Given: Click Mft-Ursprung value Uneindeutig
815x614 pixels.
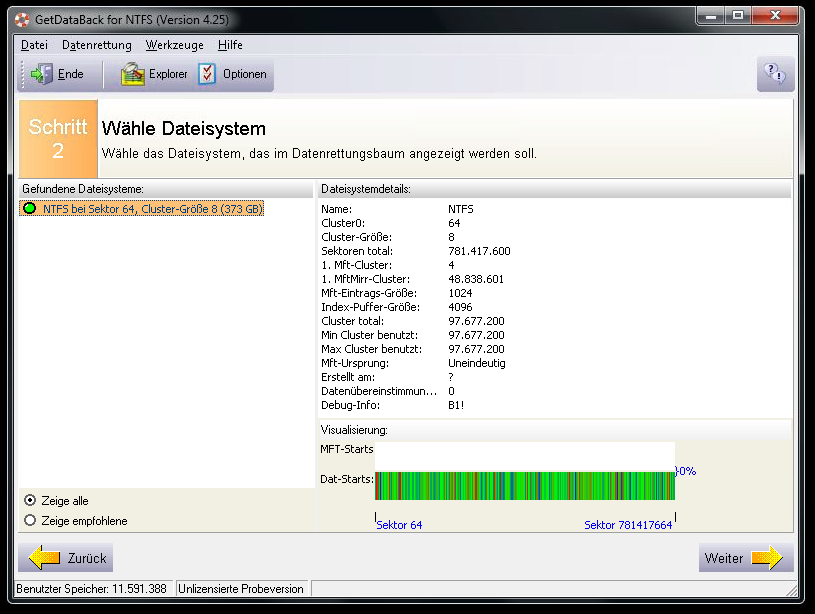Looking at the screenshot, I should [x=477, y=363].
